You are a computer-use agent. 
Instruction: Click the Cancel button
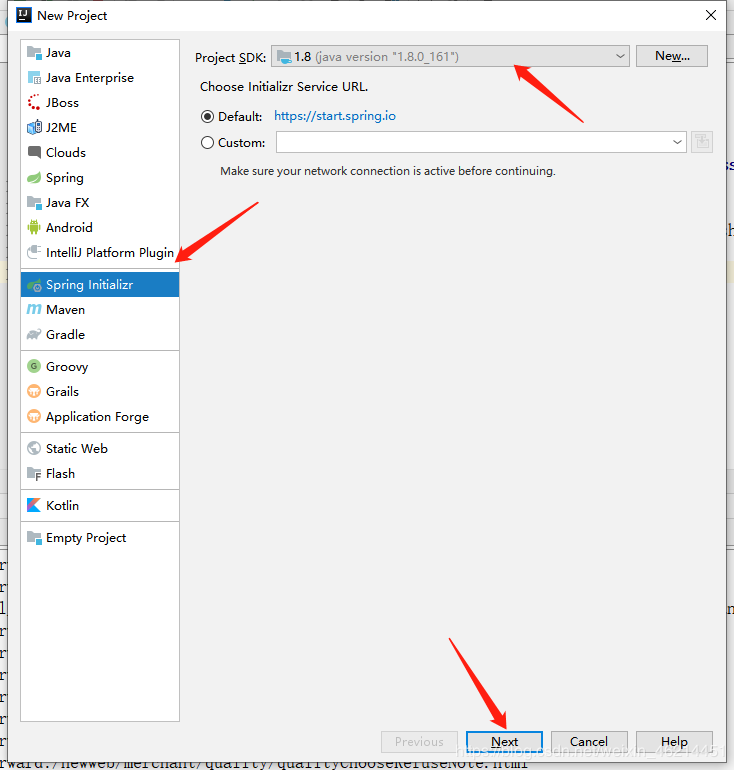[x=589, y=742]
